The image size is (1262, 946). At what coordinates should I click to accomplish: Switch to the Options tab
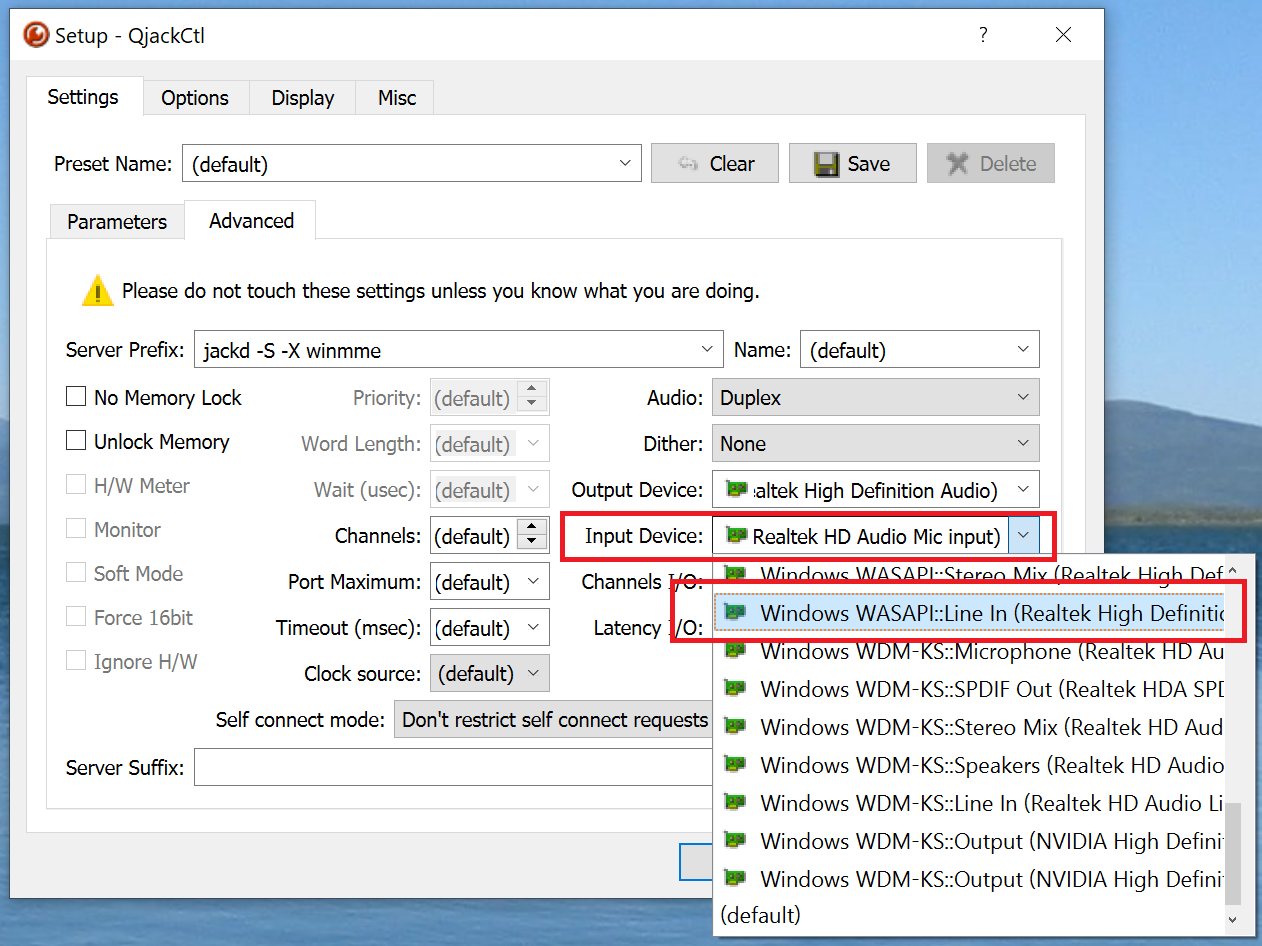(195, 98)
